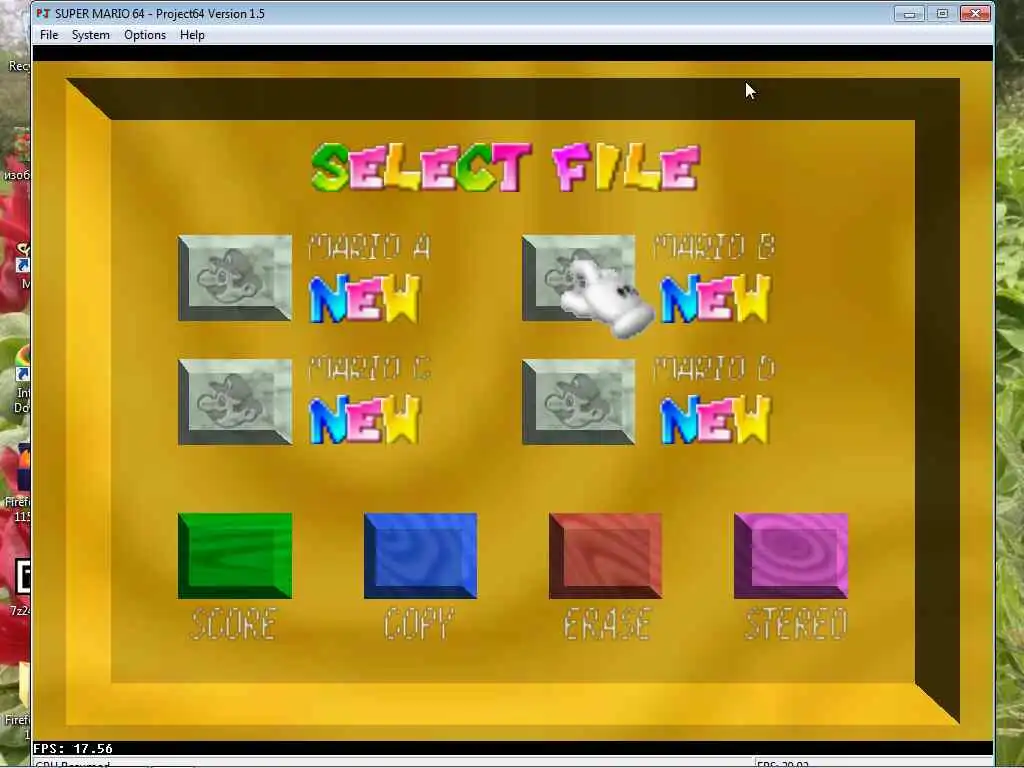Click the red Erase block
Screen dimensions: 1024x768
[x=605, y=556]
